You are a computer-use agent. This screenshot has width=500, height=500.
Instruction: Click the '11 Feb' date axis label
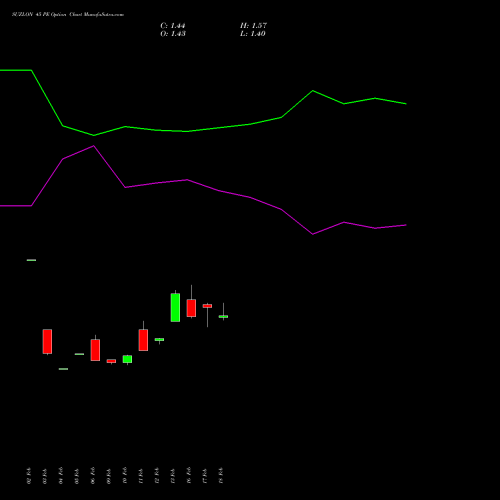(141, 476)
